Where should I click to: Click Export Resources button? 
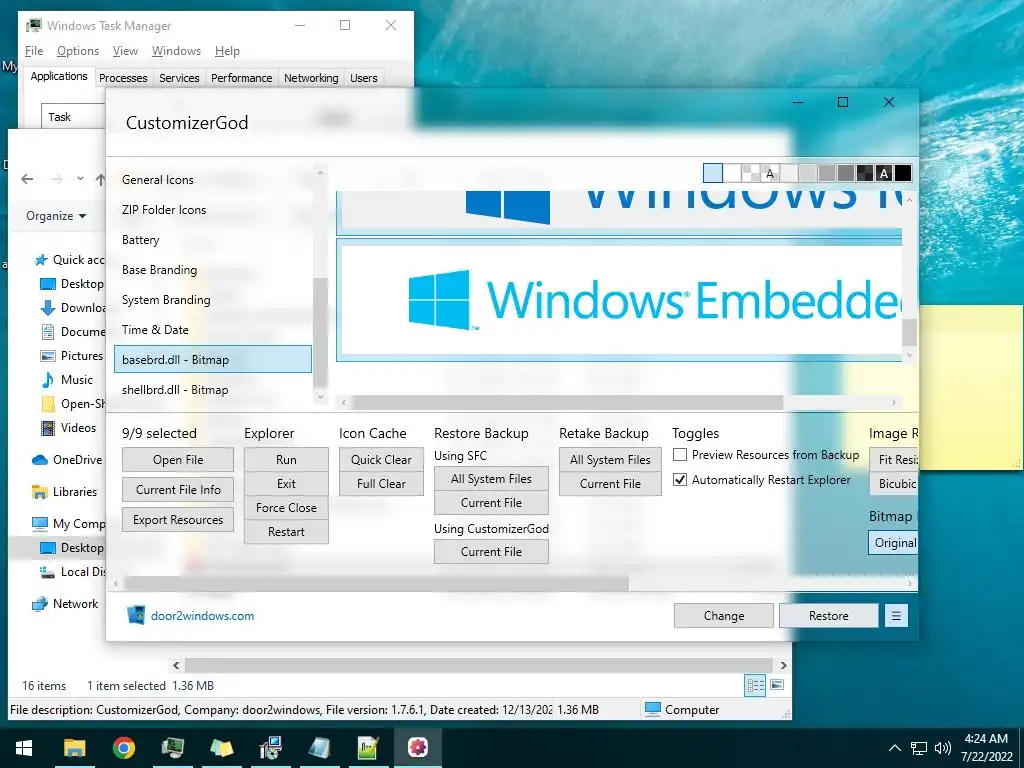coord(178,520)
